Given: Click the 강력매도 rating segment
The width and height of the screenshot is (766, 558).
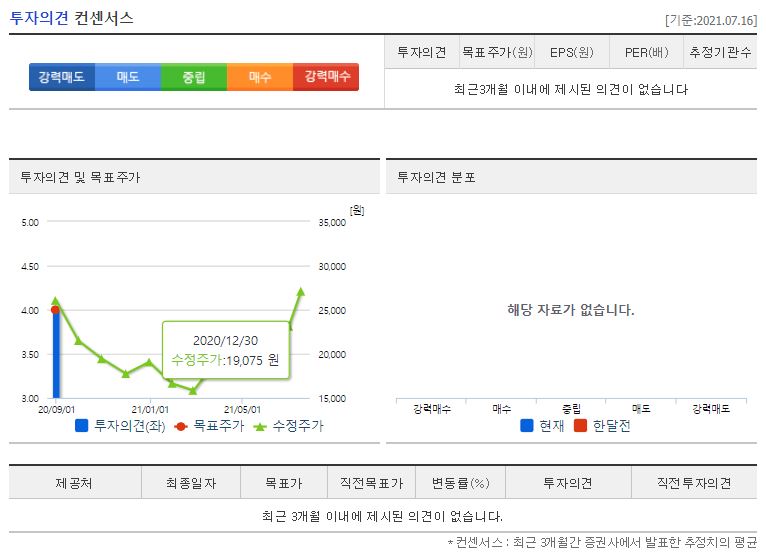Looking at the screenshot, I should (62, 77).
